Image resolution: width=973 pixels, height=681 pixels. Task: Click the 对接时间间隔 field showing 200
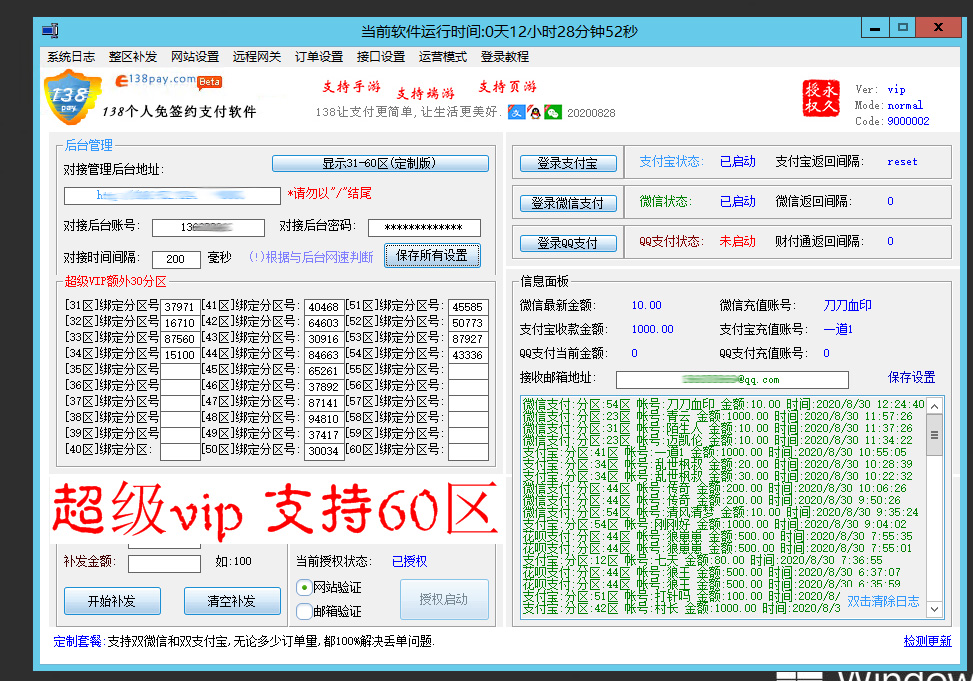(x=176, y=259)
